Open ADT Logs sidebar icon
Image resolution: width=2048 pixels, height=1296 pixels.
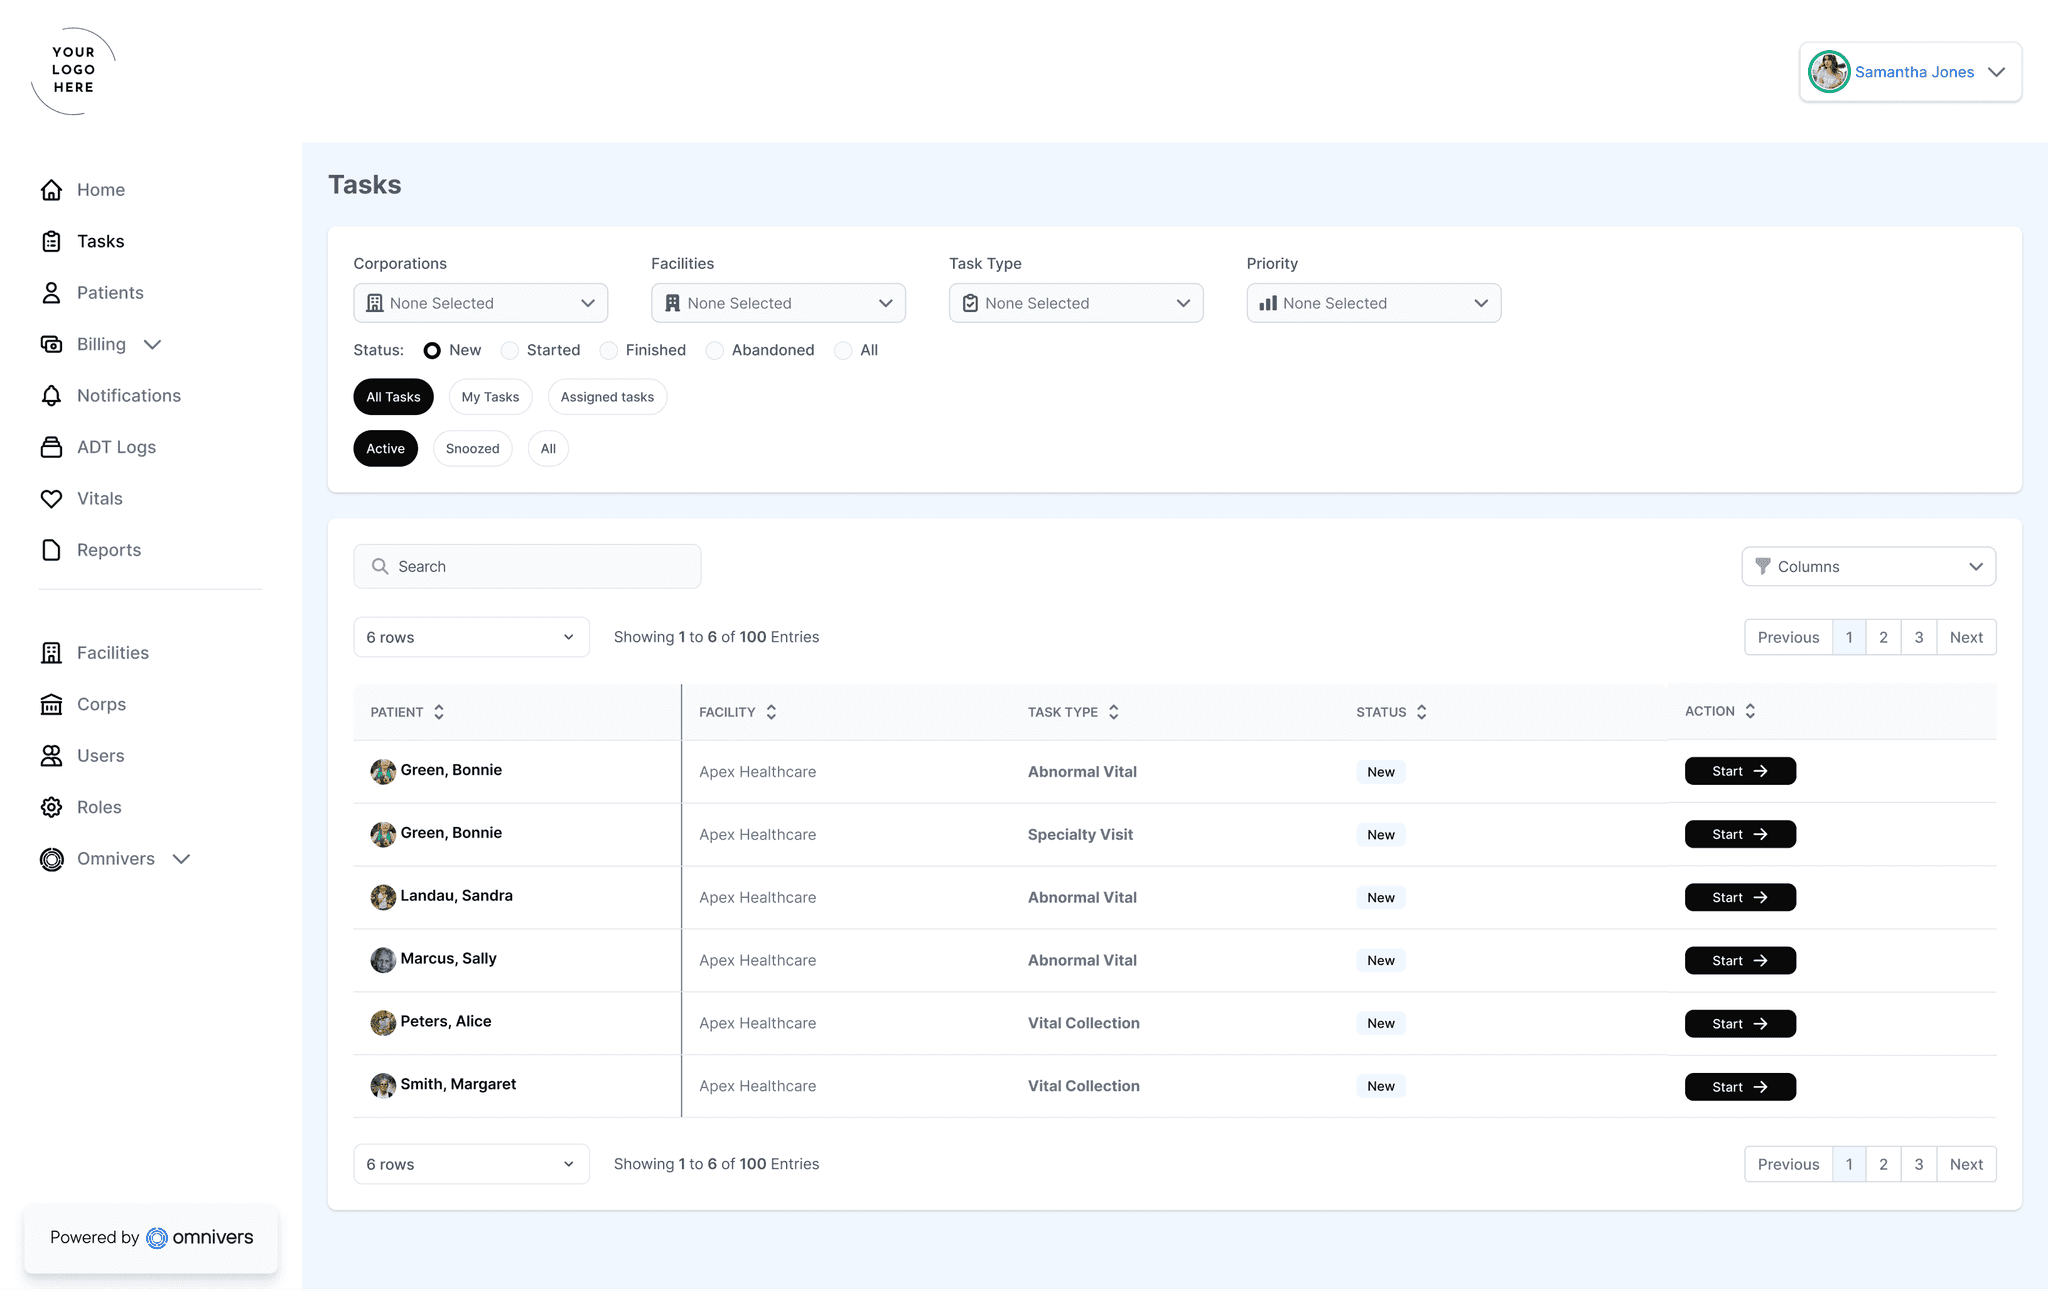(51, 447)
